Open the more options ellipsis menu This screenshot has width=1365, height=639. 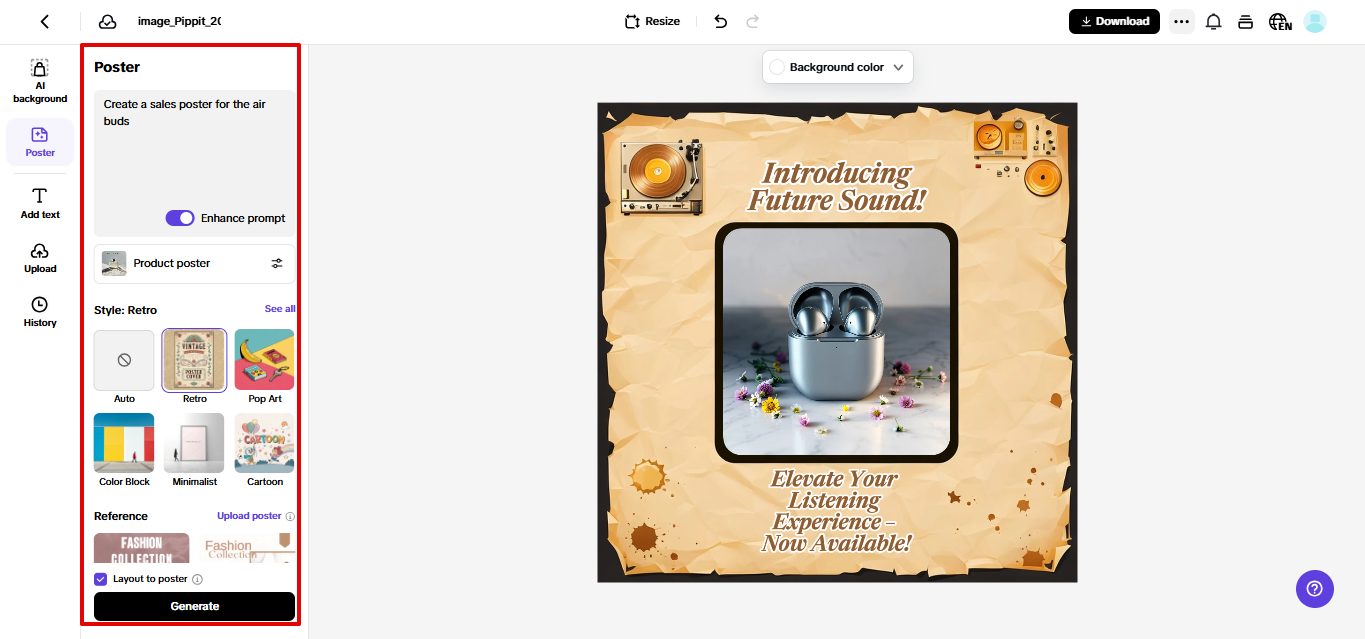1181,20
